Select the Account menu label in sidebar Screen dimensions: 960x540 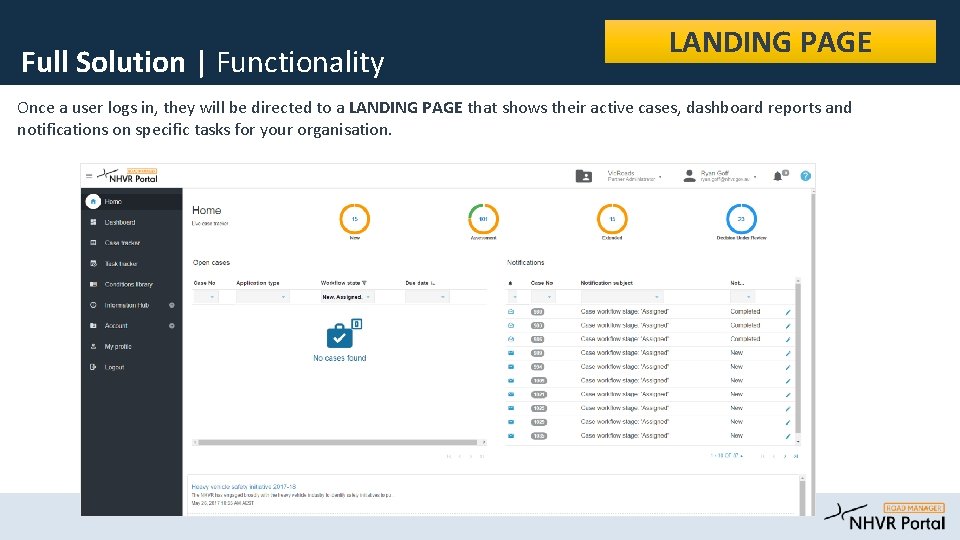pyautogui.click(x=116, y=326)
